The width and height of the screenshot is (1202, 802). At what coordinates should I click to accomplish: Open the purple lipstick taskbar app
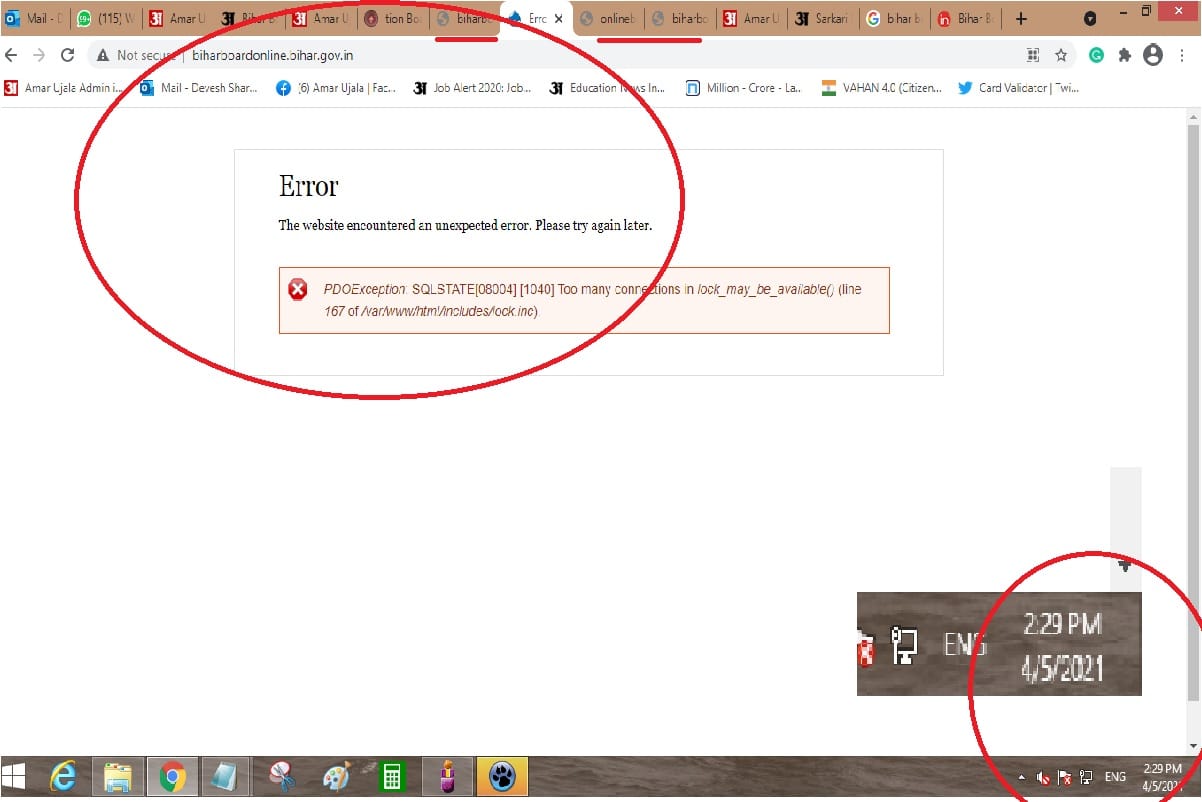(x=446, y=777)
